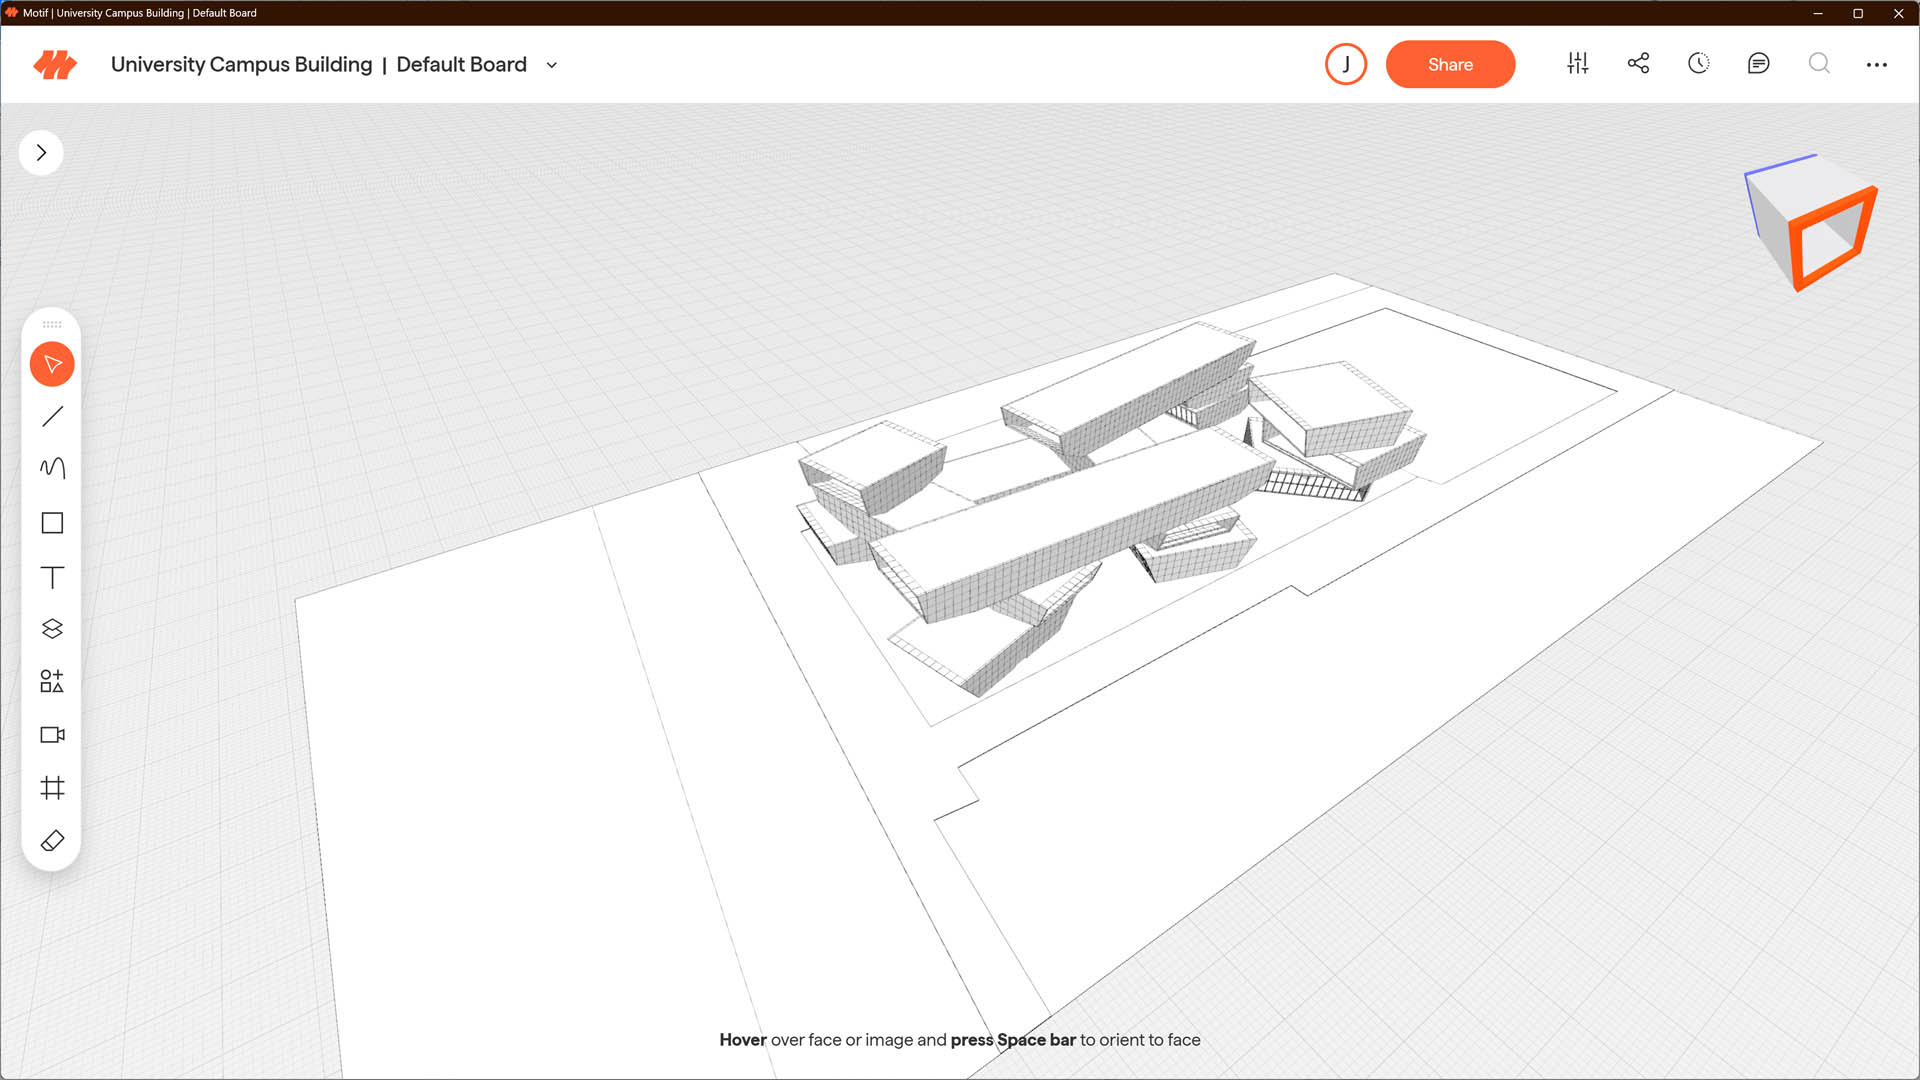1920x1080 pixels.
Task: Select the frame grid tool
Action: (x=52, y=788)
